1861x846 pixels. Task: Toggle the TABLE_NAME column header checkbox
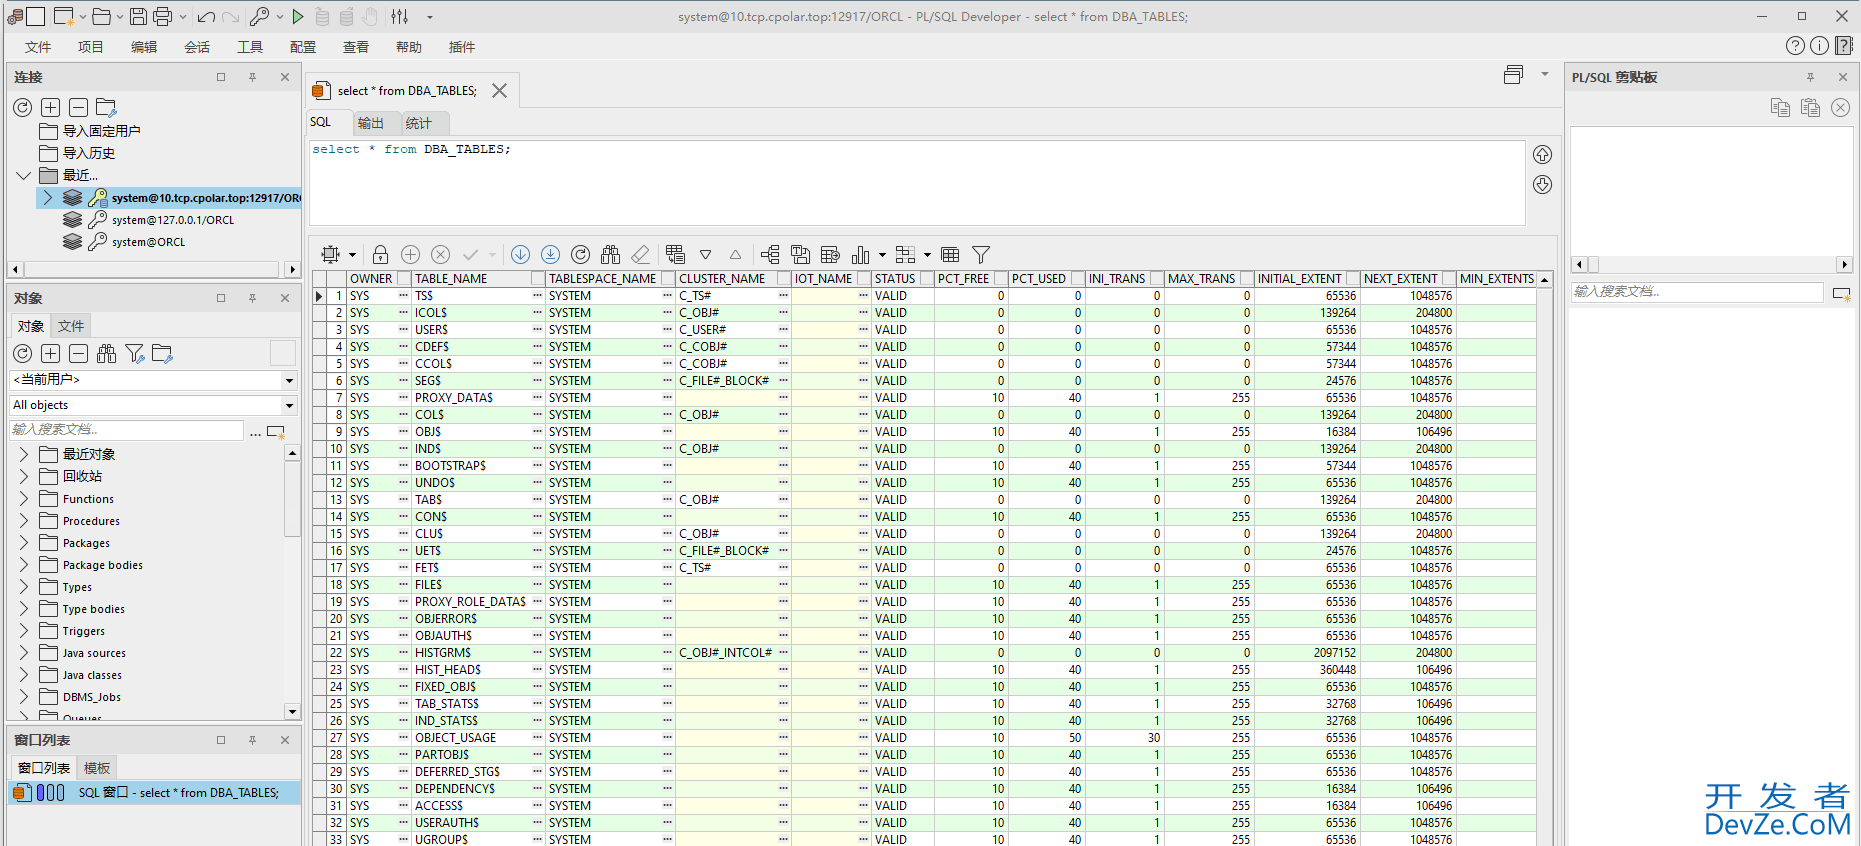538,279
